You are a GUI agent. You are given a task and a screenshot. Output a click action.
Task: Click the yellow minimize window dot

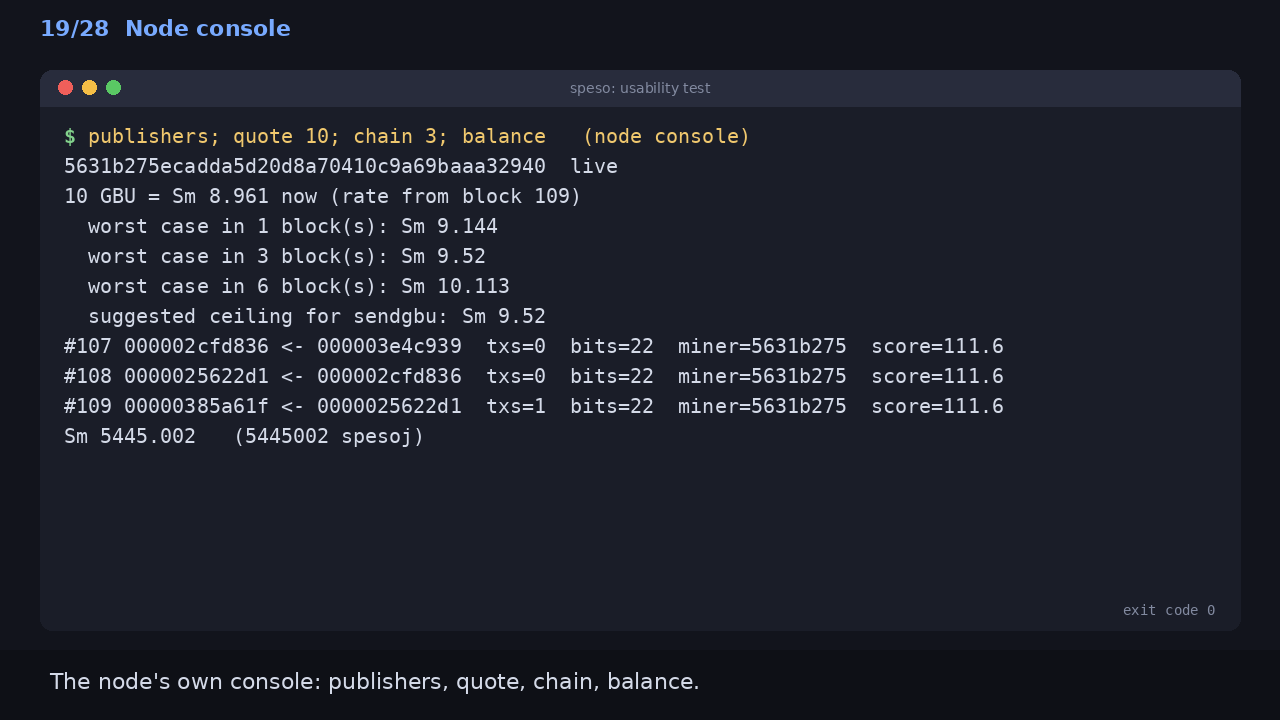tap(89, 87)
